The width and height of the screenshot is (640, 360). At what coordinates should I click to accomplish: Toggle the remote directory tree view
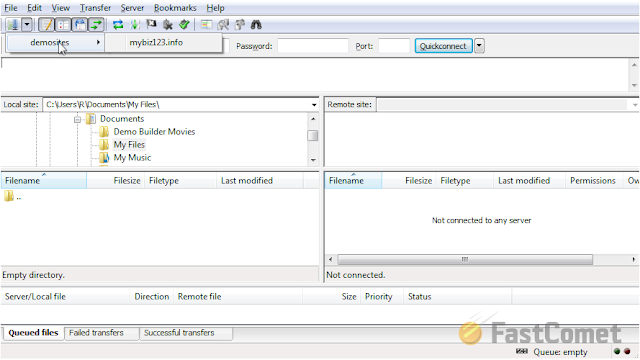80,25
